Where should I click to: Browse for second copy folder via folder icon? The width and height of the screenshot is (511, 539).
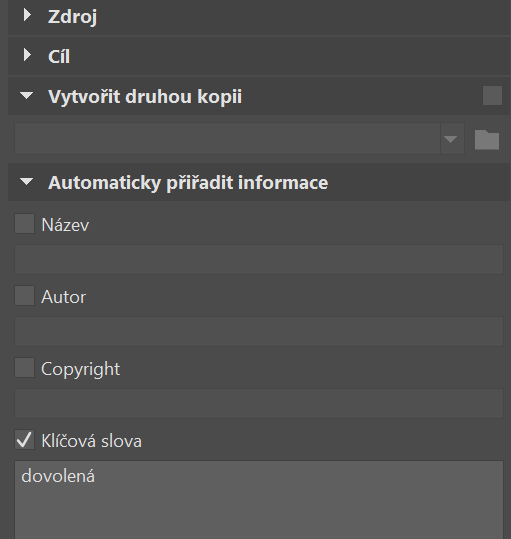pos(487,139)
